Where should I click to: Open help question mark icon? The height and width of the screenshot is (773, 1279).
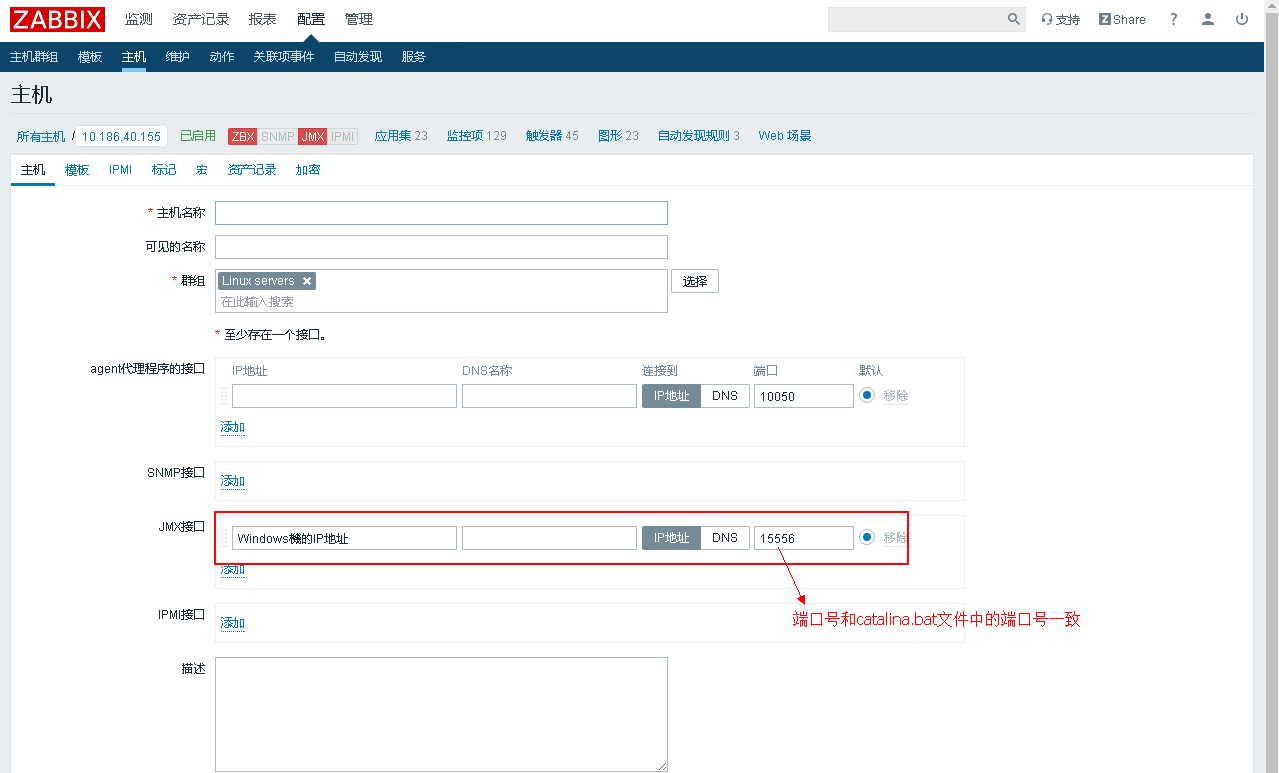pyautogui.click(x=1174, y=19)
